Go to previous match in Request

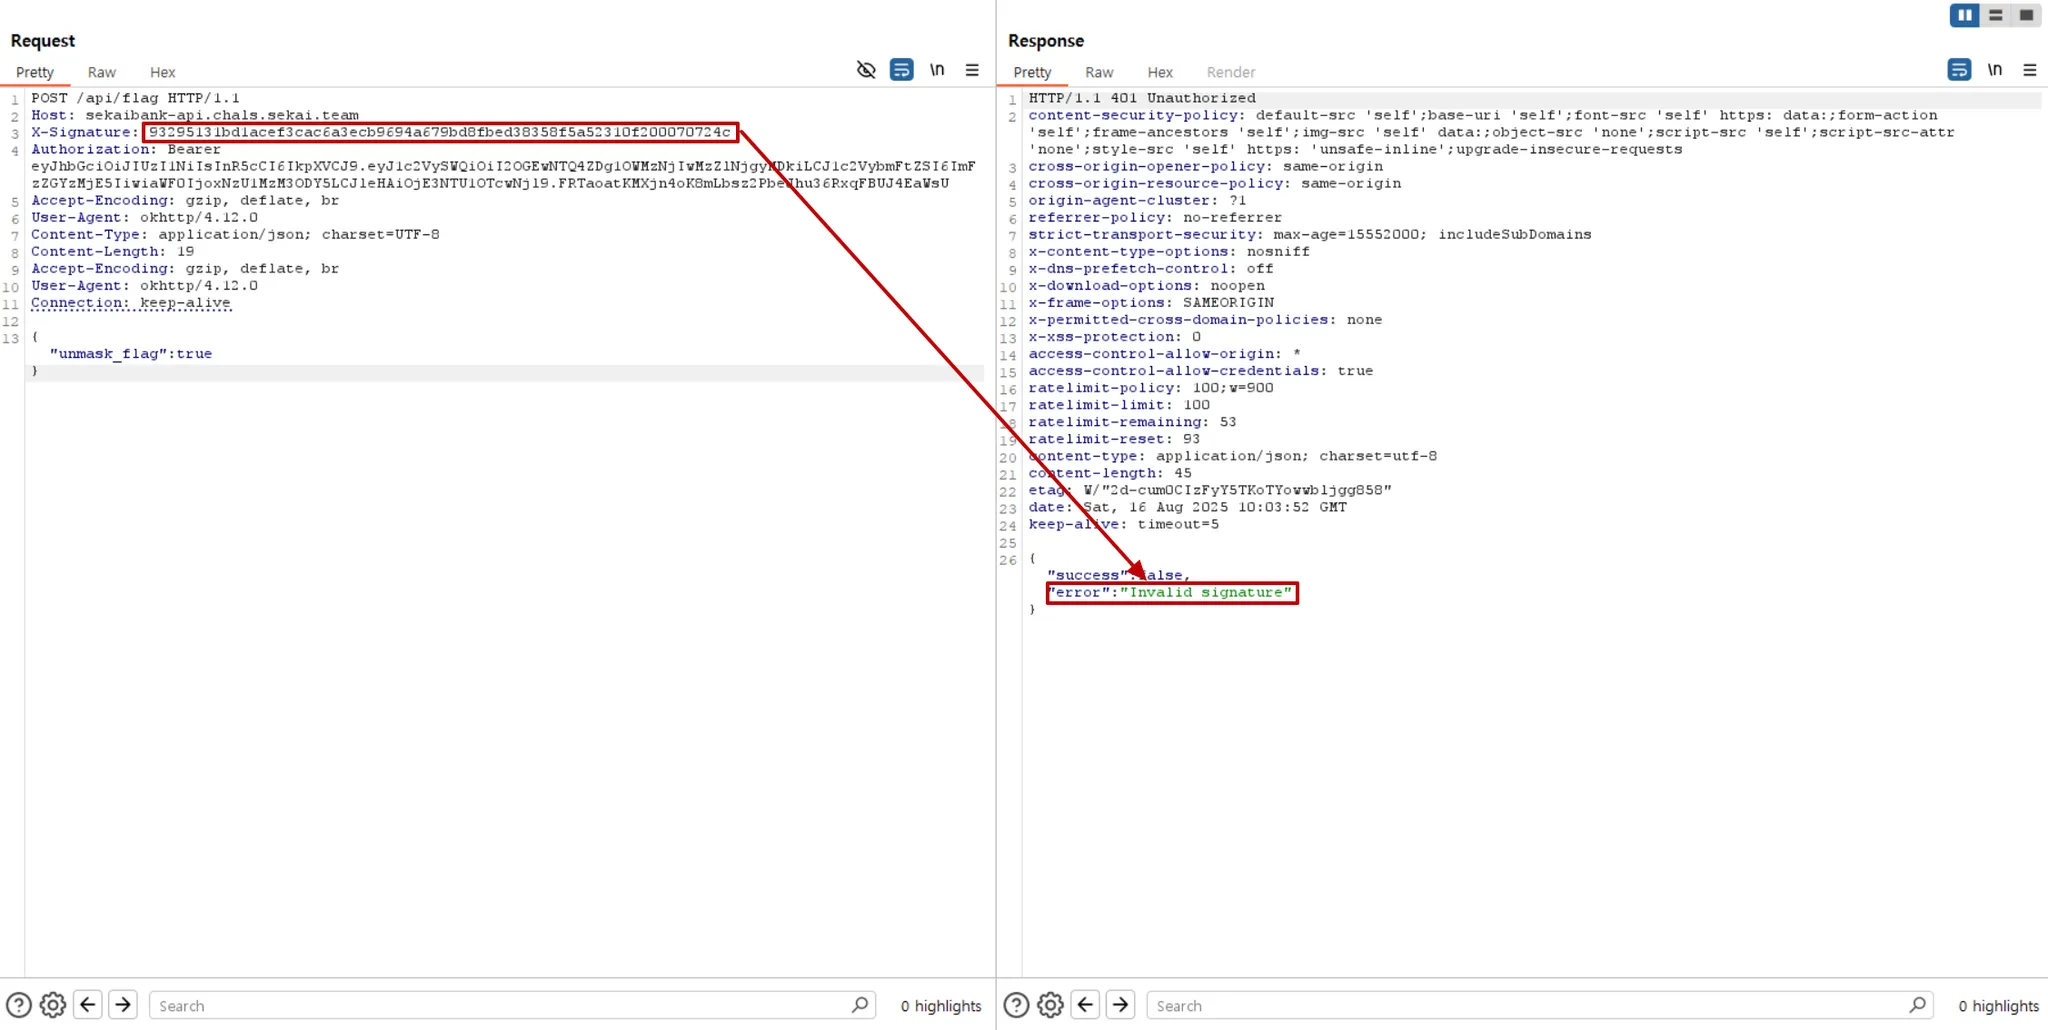coord(88,1005)
